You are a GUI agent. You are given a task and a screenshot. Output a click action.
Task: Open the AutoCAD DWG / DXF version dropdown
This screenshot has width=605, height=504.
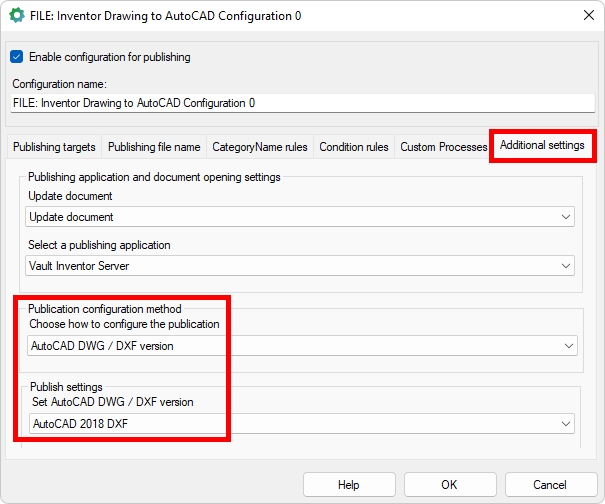(300, 346)
